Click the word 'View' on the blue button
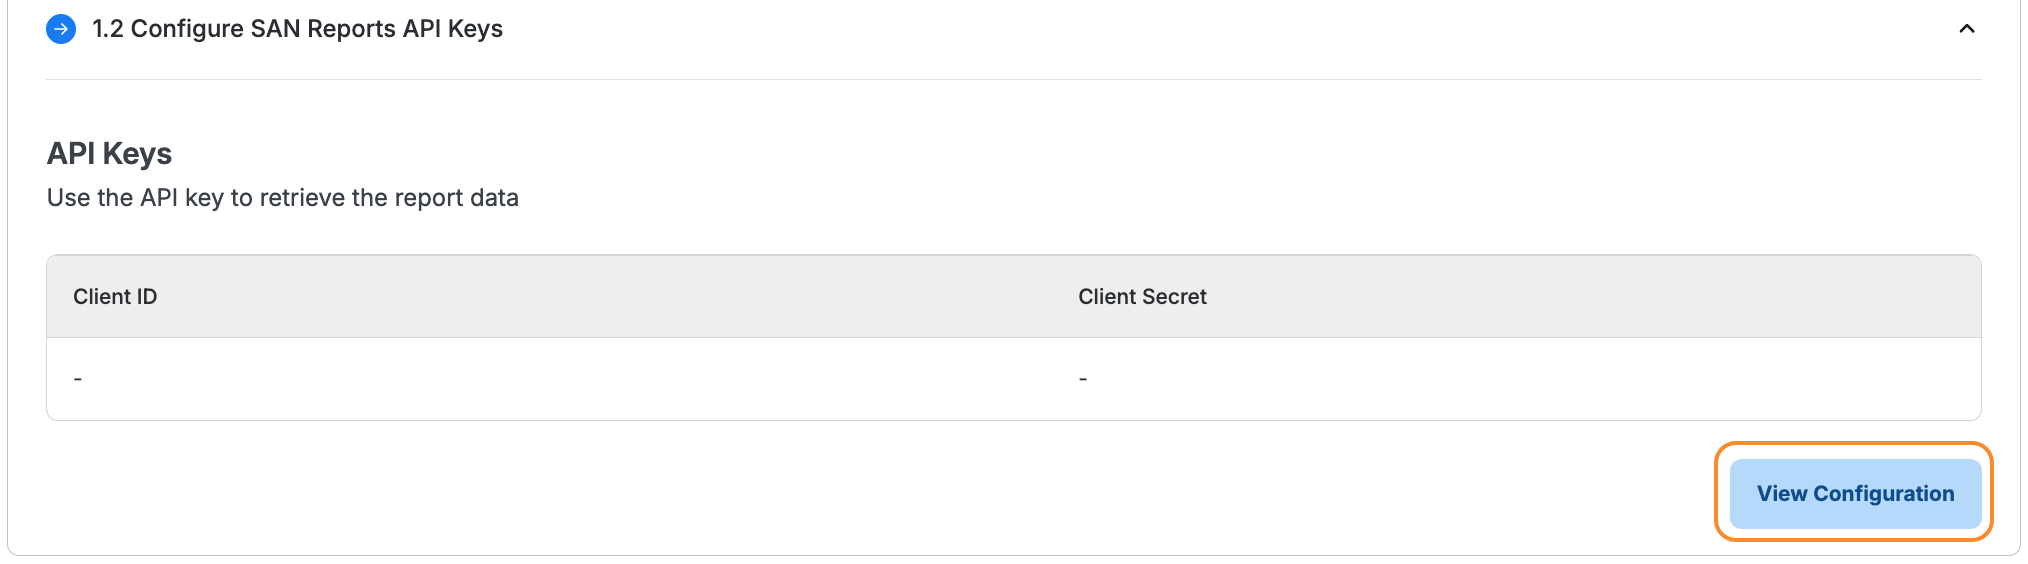Screen dimensions: 2028x564 coord(1782,493)
